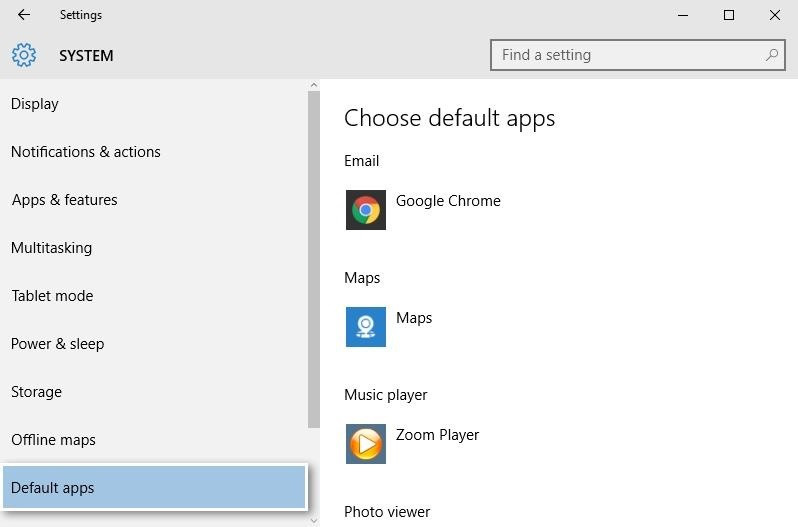Open Power & sleep settings
Image resolution: width=798 pixels, height=527 pixels.
(x=58, y=344)
